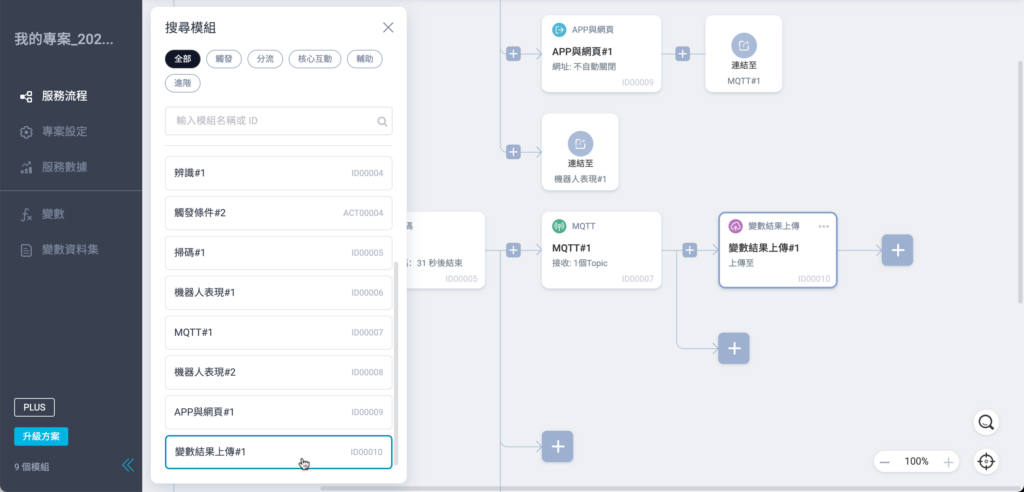Open 變數資料集 in the sidebar
The height and width of the screenshot is (492, 1024).
point(69,249)
